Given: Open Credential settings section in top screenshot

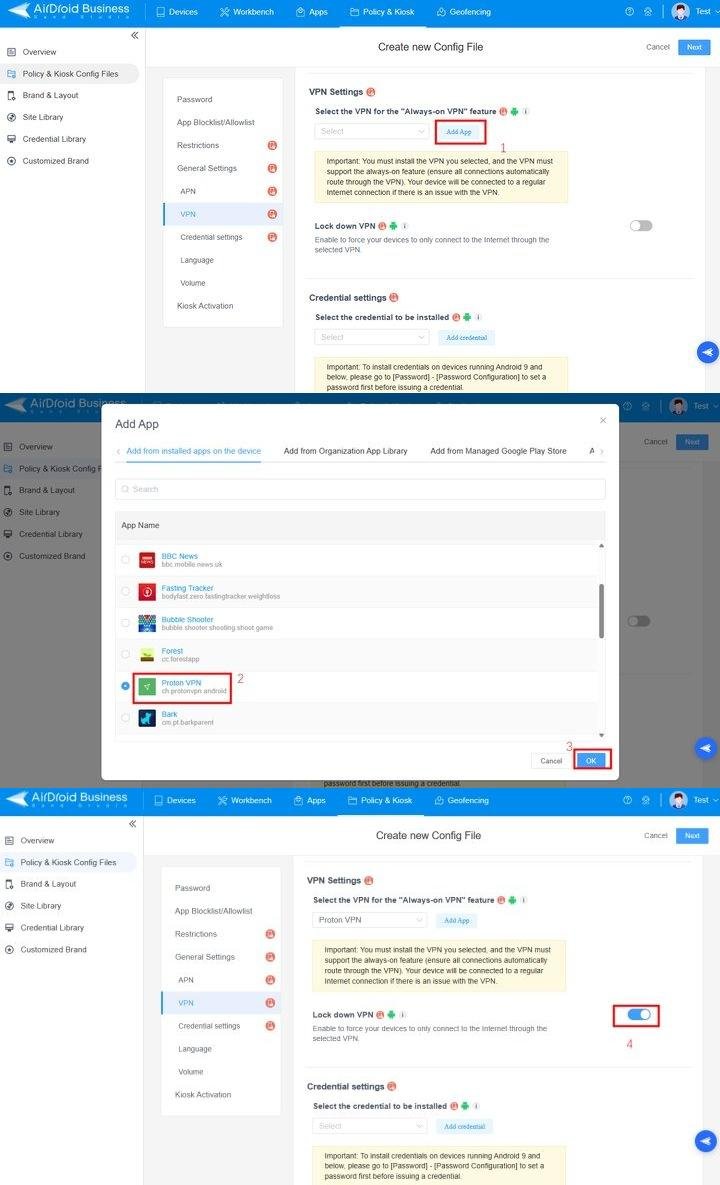Looking at the screenshot, I should pyautogui.click(x=212, y=237).
